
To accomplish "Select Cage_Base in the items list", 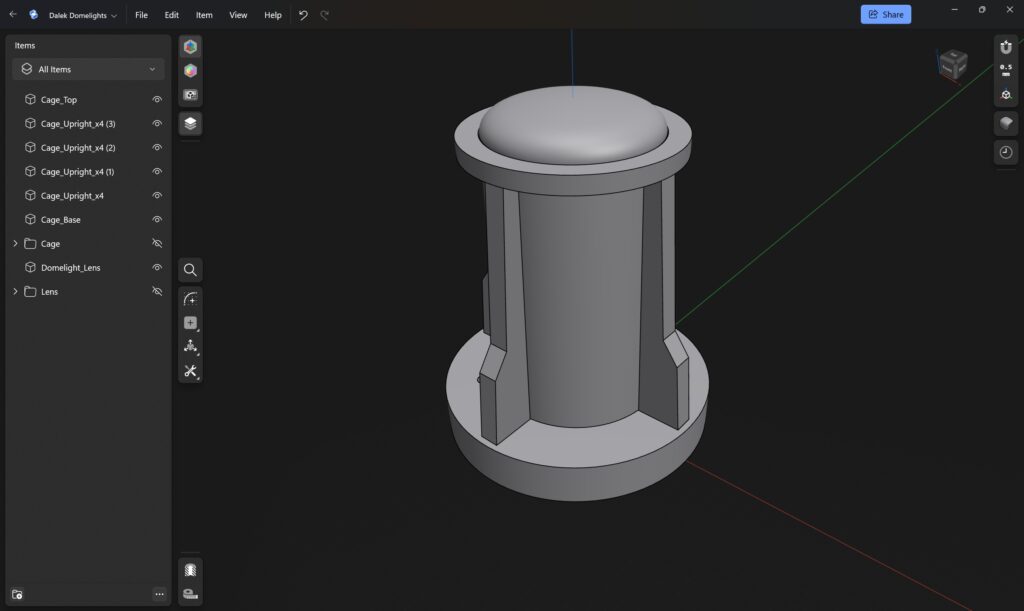I will point(61,220).
